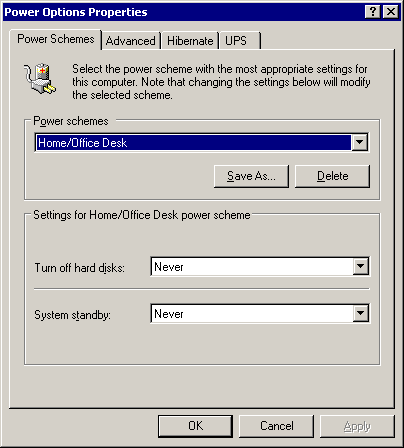404x448 pixels.
Task: Delete the selected power scheme
Action: (332, 176)
